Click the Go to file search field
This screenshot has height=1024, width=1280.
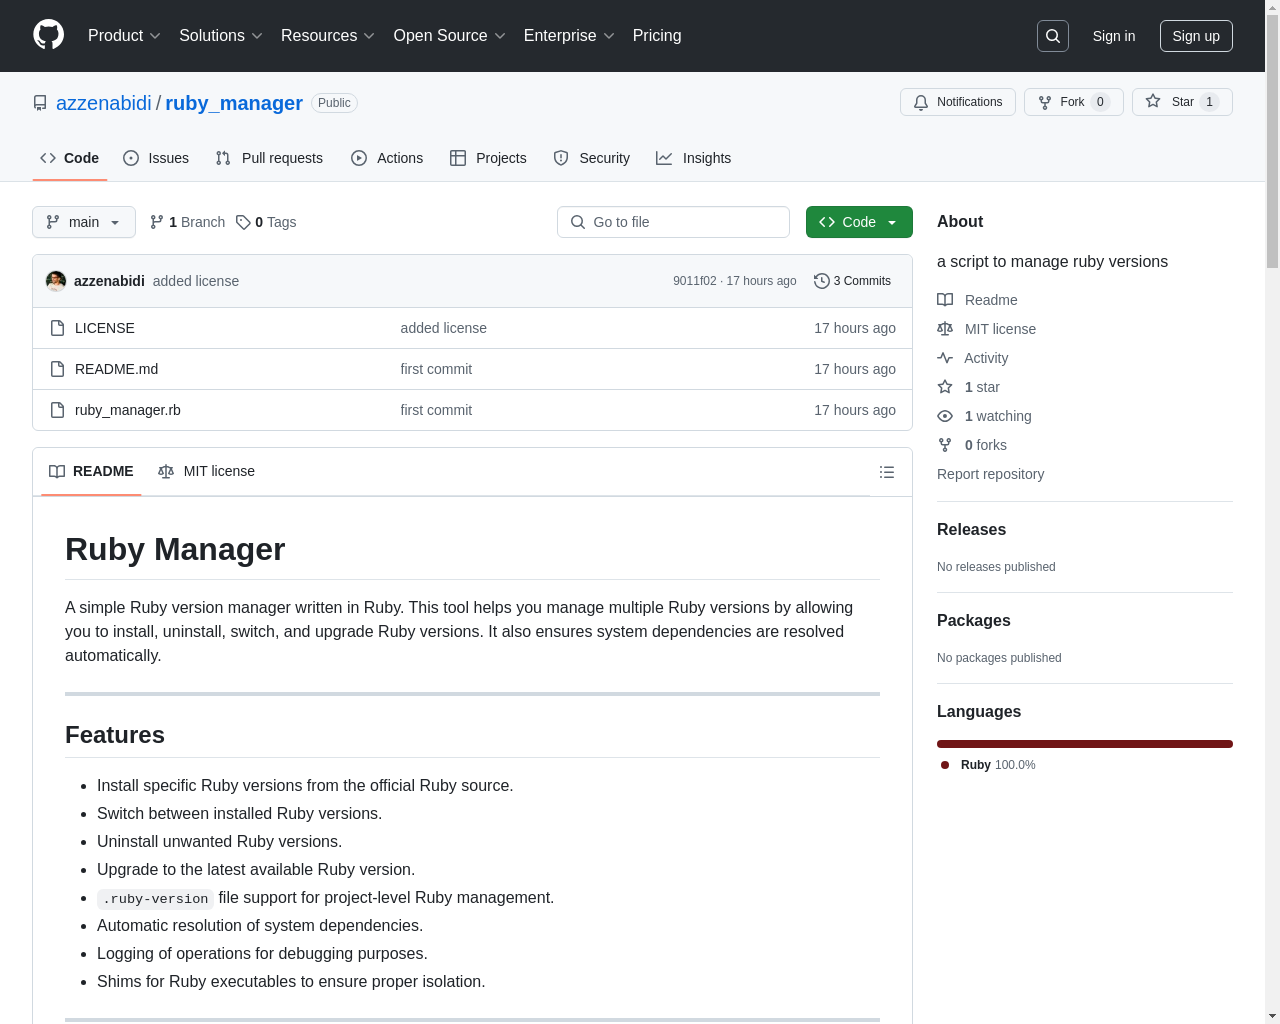click(x=673, y=222)
